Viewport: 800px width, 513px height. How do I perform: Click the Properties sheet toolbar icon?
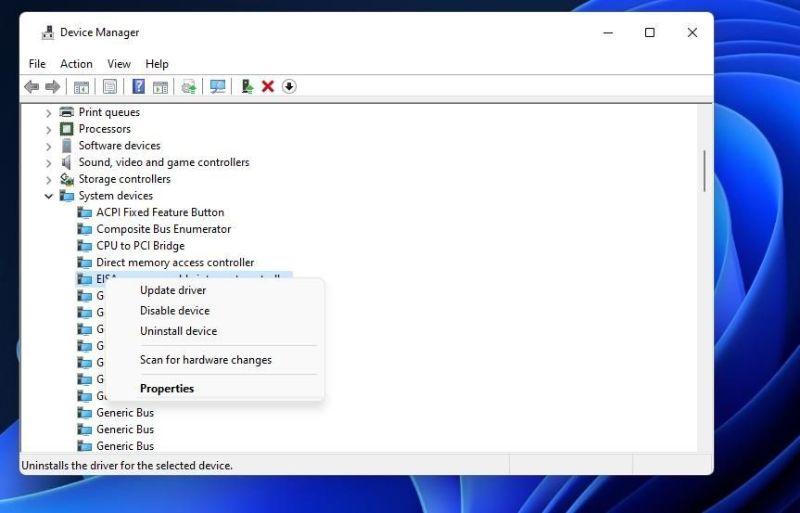110,87
